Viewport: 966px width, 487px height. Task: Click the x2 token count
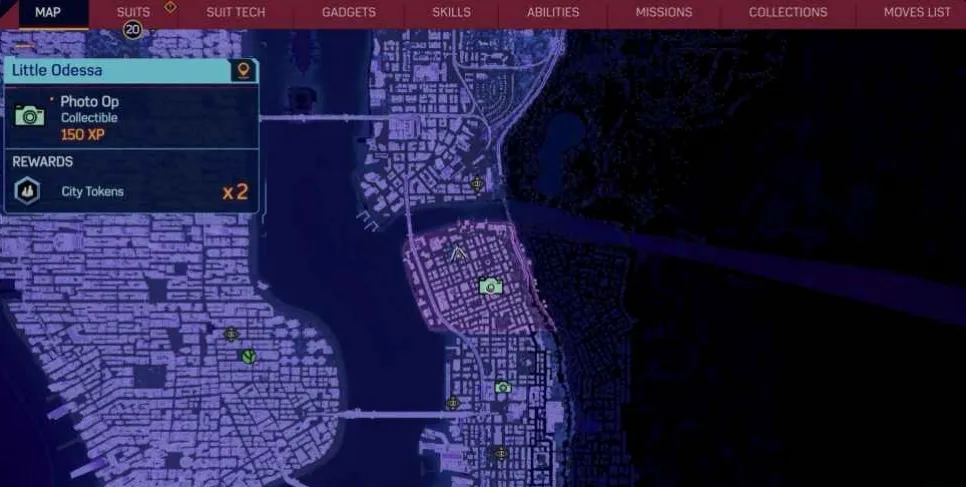pyautogui.click(x=235, y=192)
